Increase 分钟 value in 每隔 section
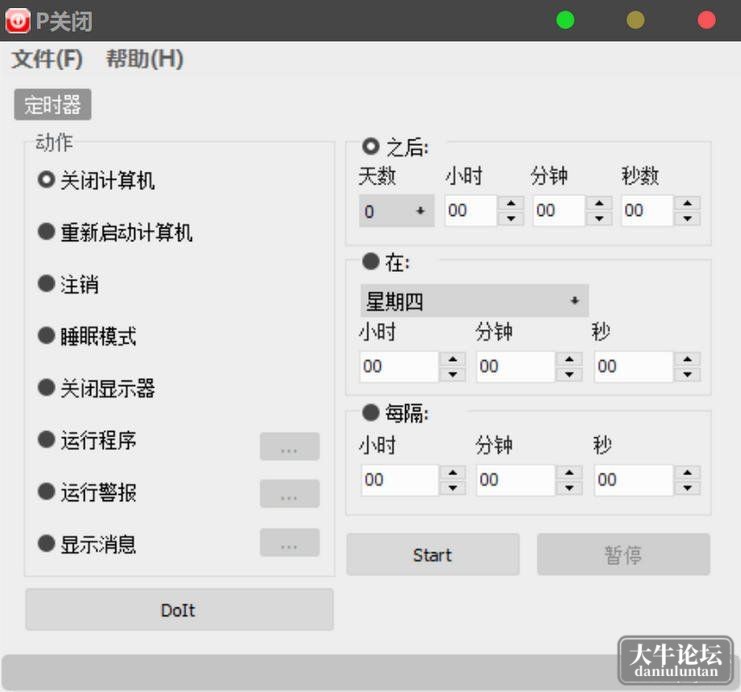This screenshot has width=741, height=692. pyautogui.click(x=569, y=473)
